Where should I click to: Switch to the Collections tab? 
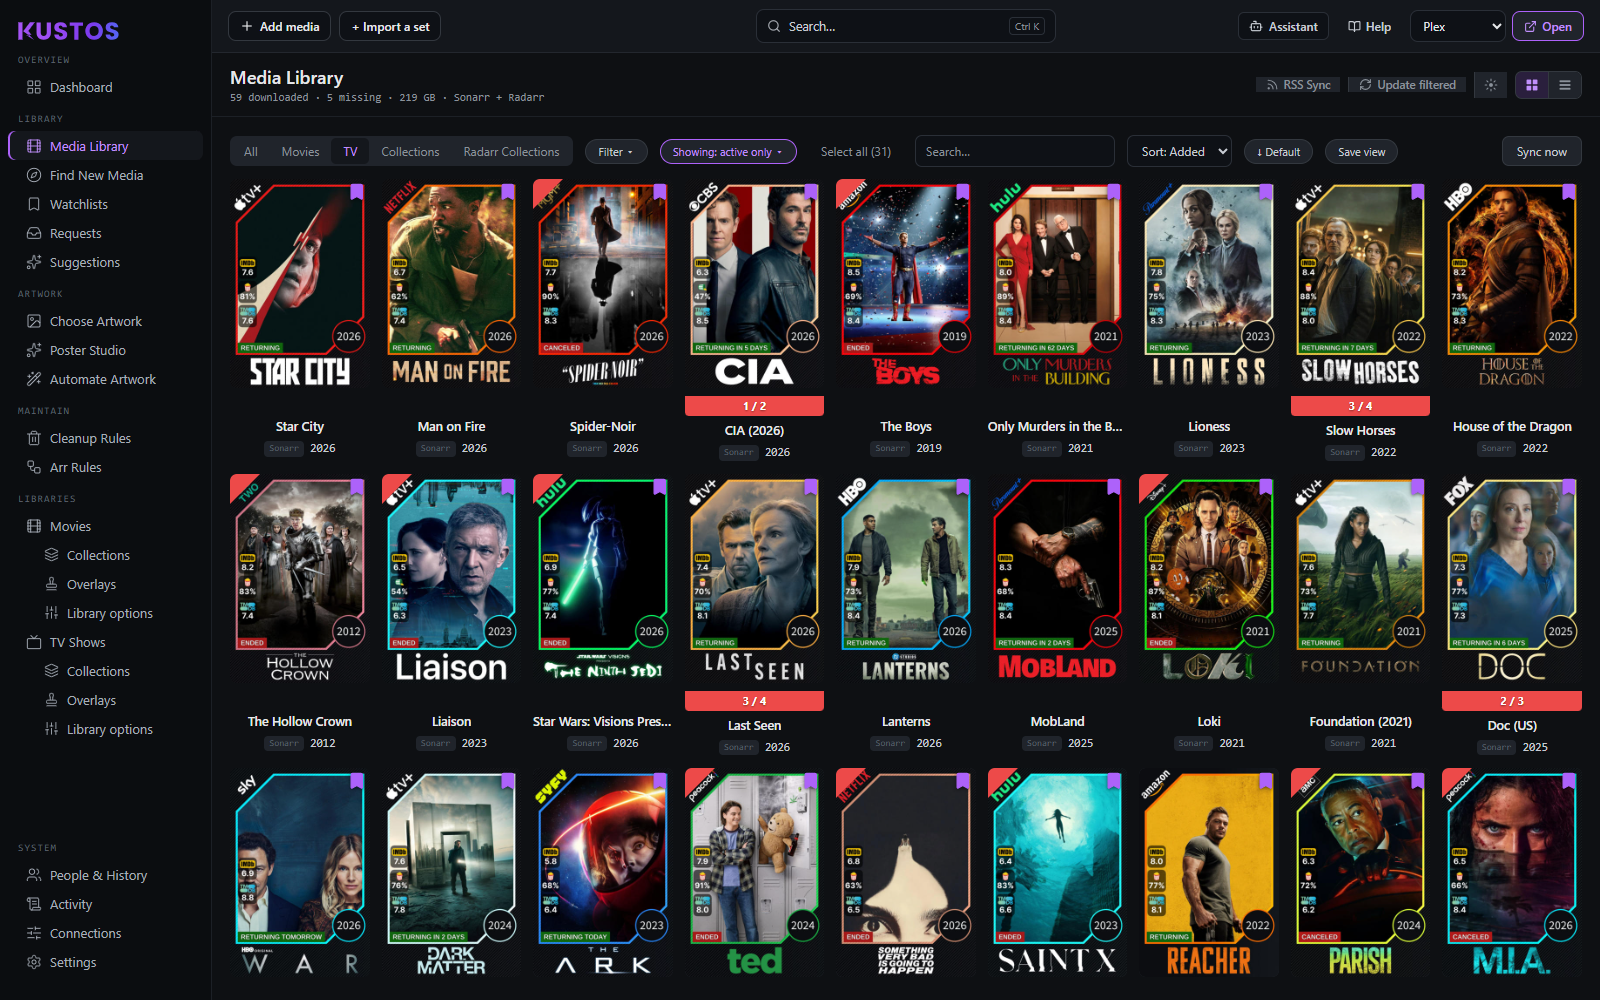tap(410, 152)
